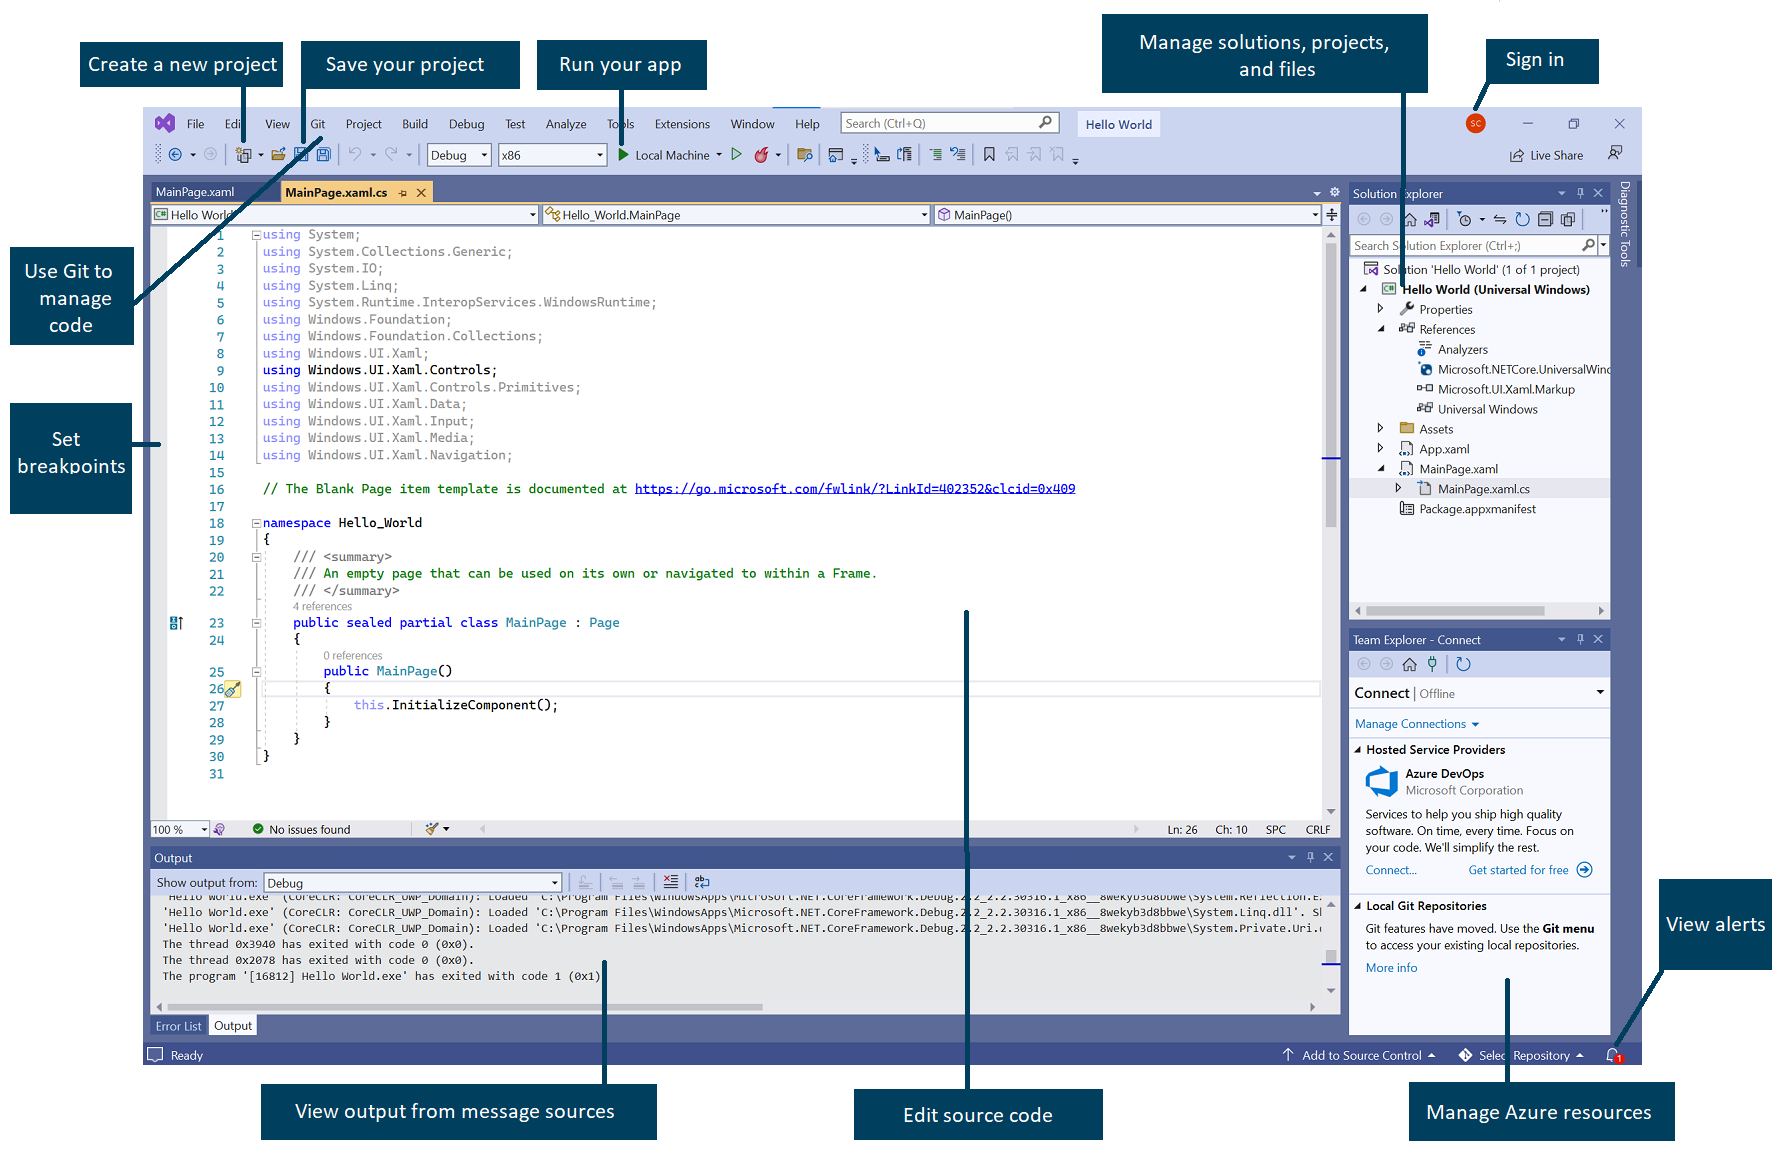Click the Comment Out selected lines icon
The height and width of the screenshot is (1172, 1788).
coord(936,155)
